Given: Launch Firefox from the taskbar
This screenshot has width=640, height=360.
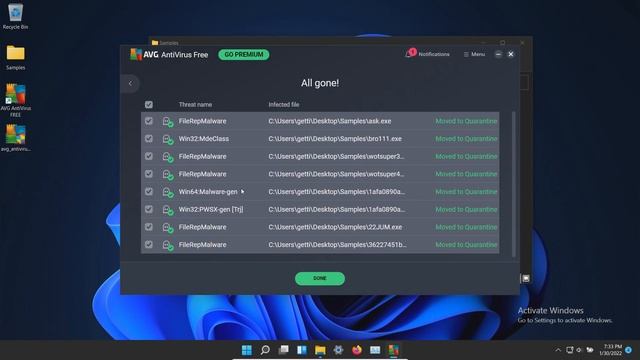Looking at the screenshot, I should 357,350.
